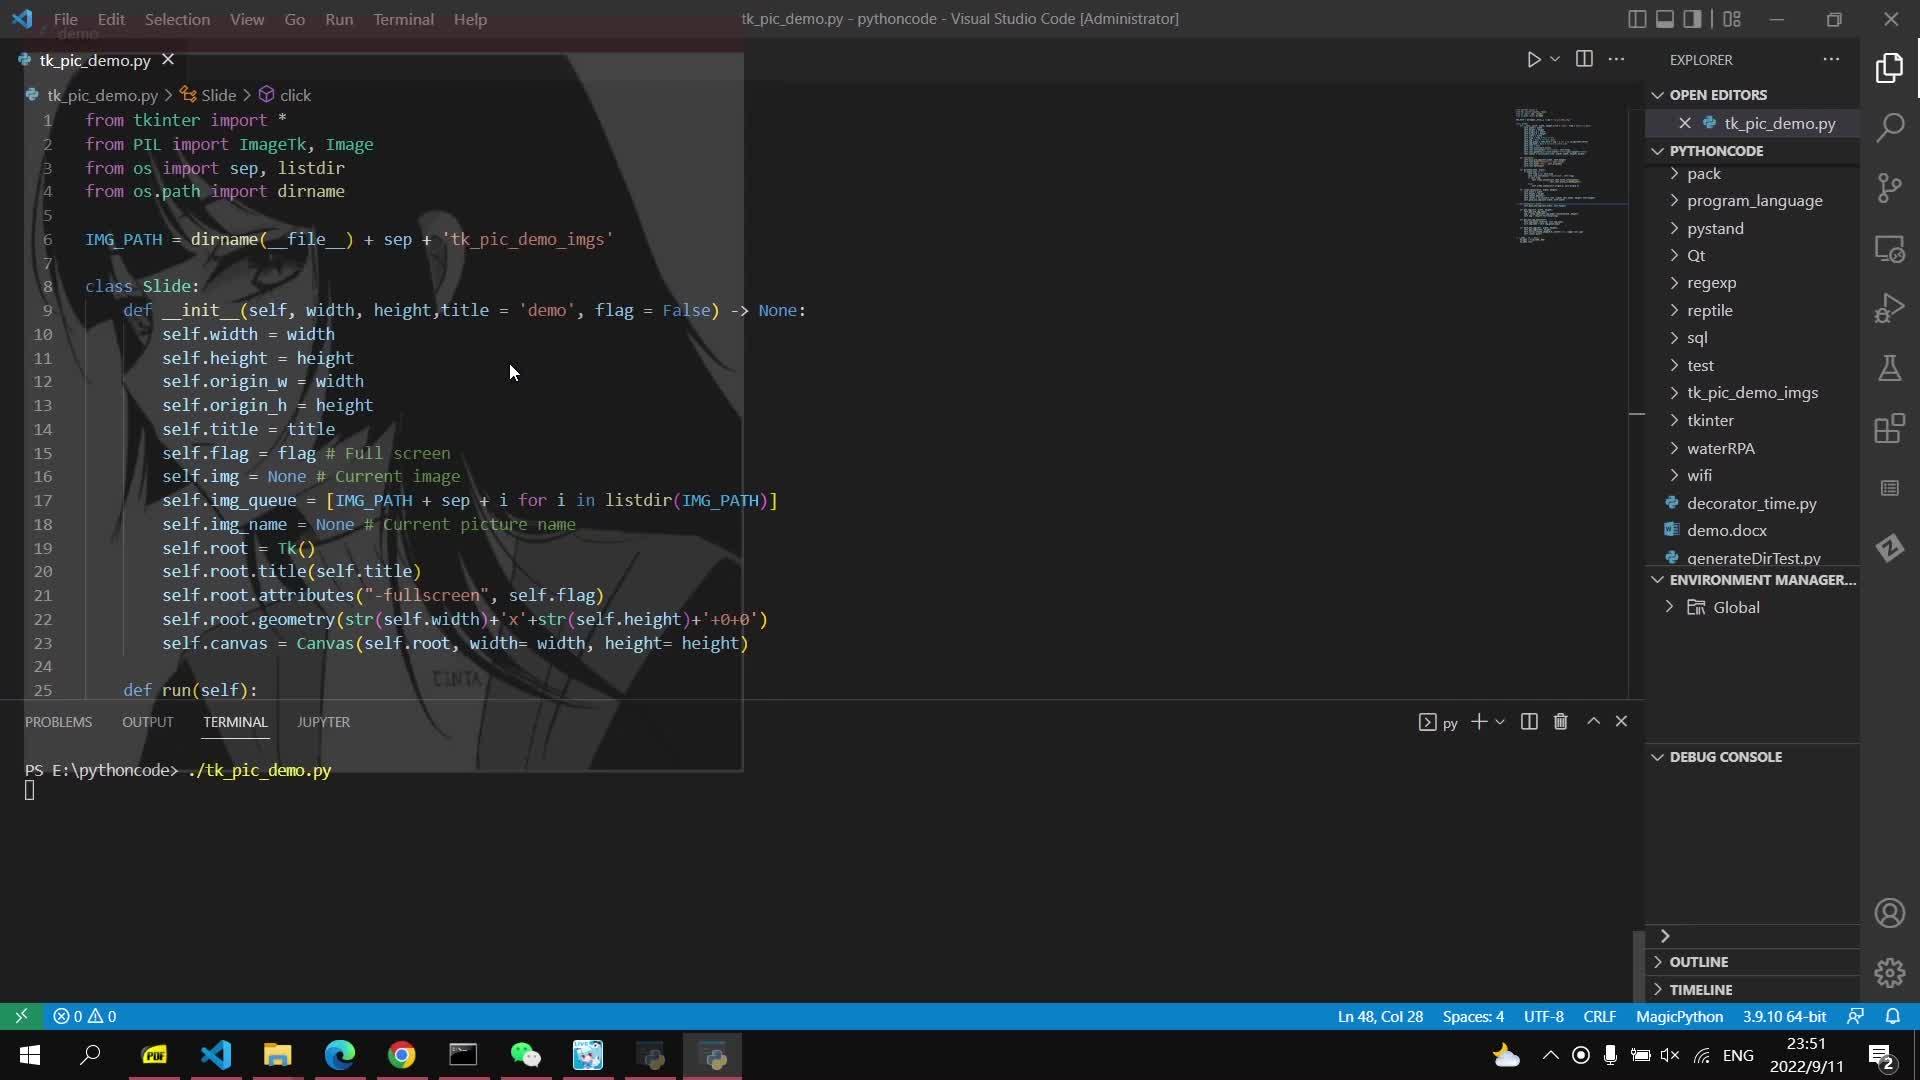The width and height of the screenshot is (1920, 1080).
Task: Click the Run Python File play button
Action: pyautogui.click(x=1533, y=60)
